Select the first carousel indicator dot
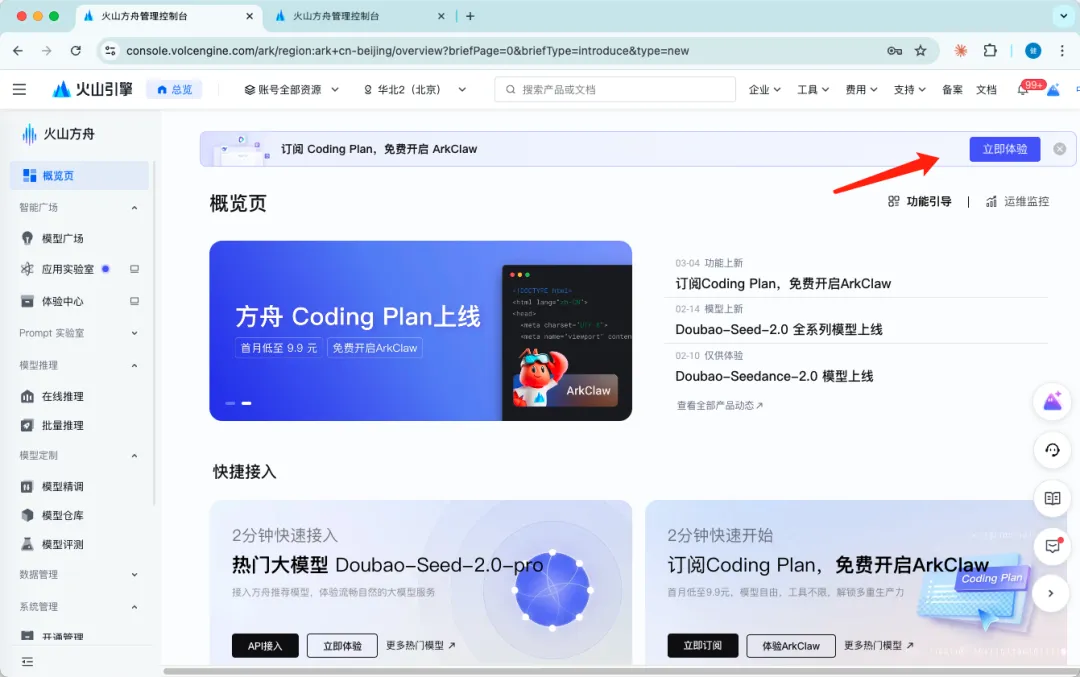Image resolution: width=1080 pixels, height=677 pixels. 230,403
